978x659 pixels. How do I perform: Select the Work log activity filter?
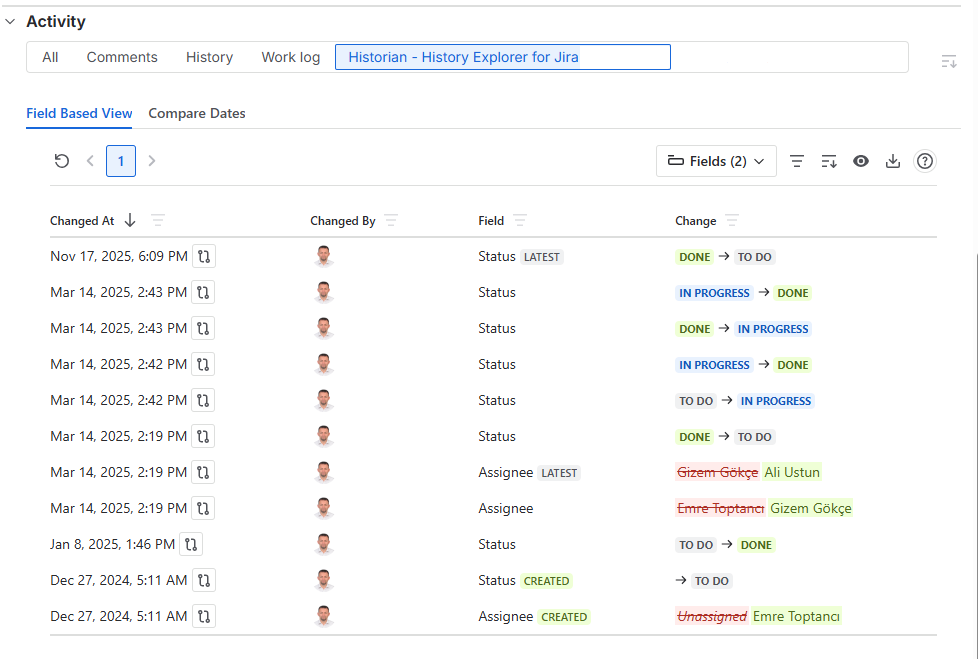pos(290,57)
